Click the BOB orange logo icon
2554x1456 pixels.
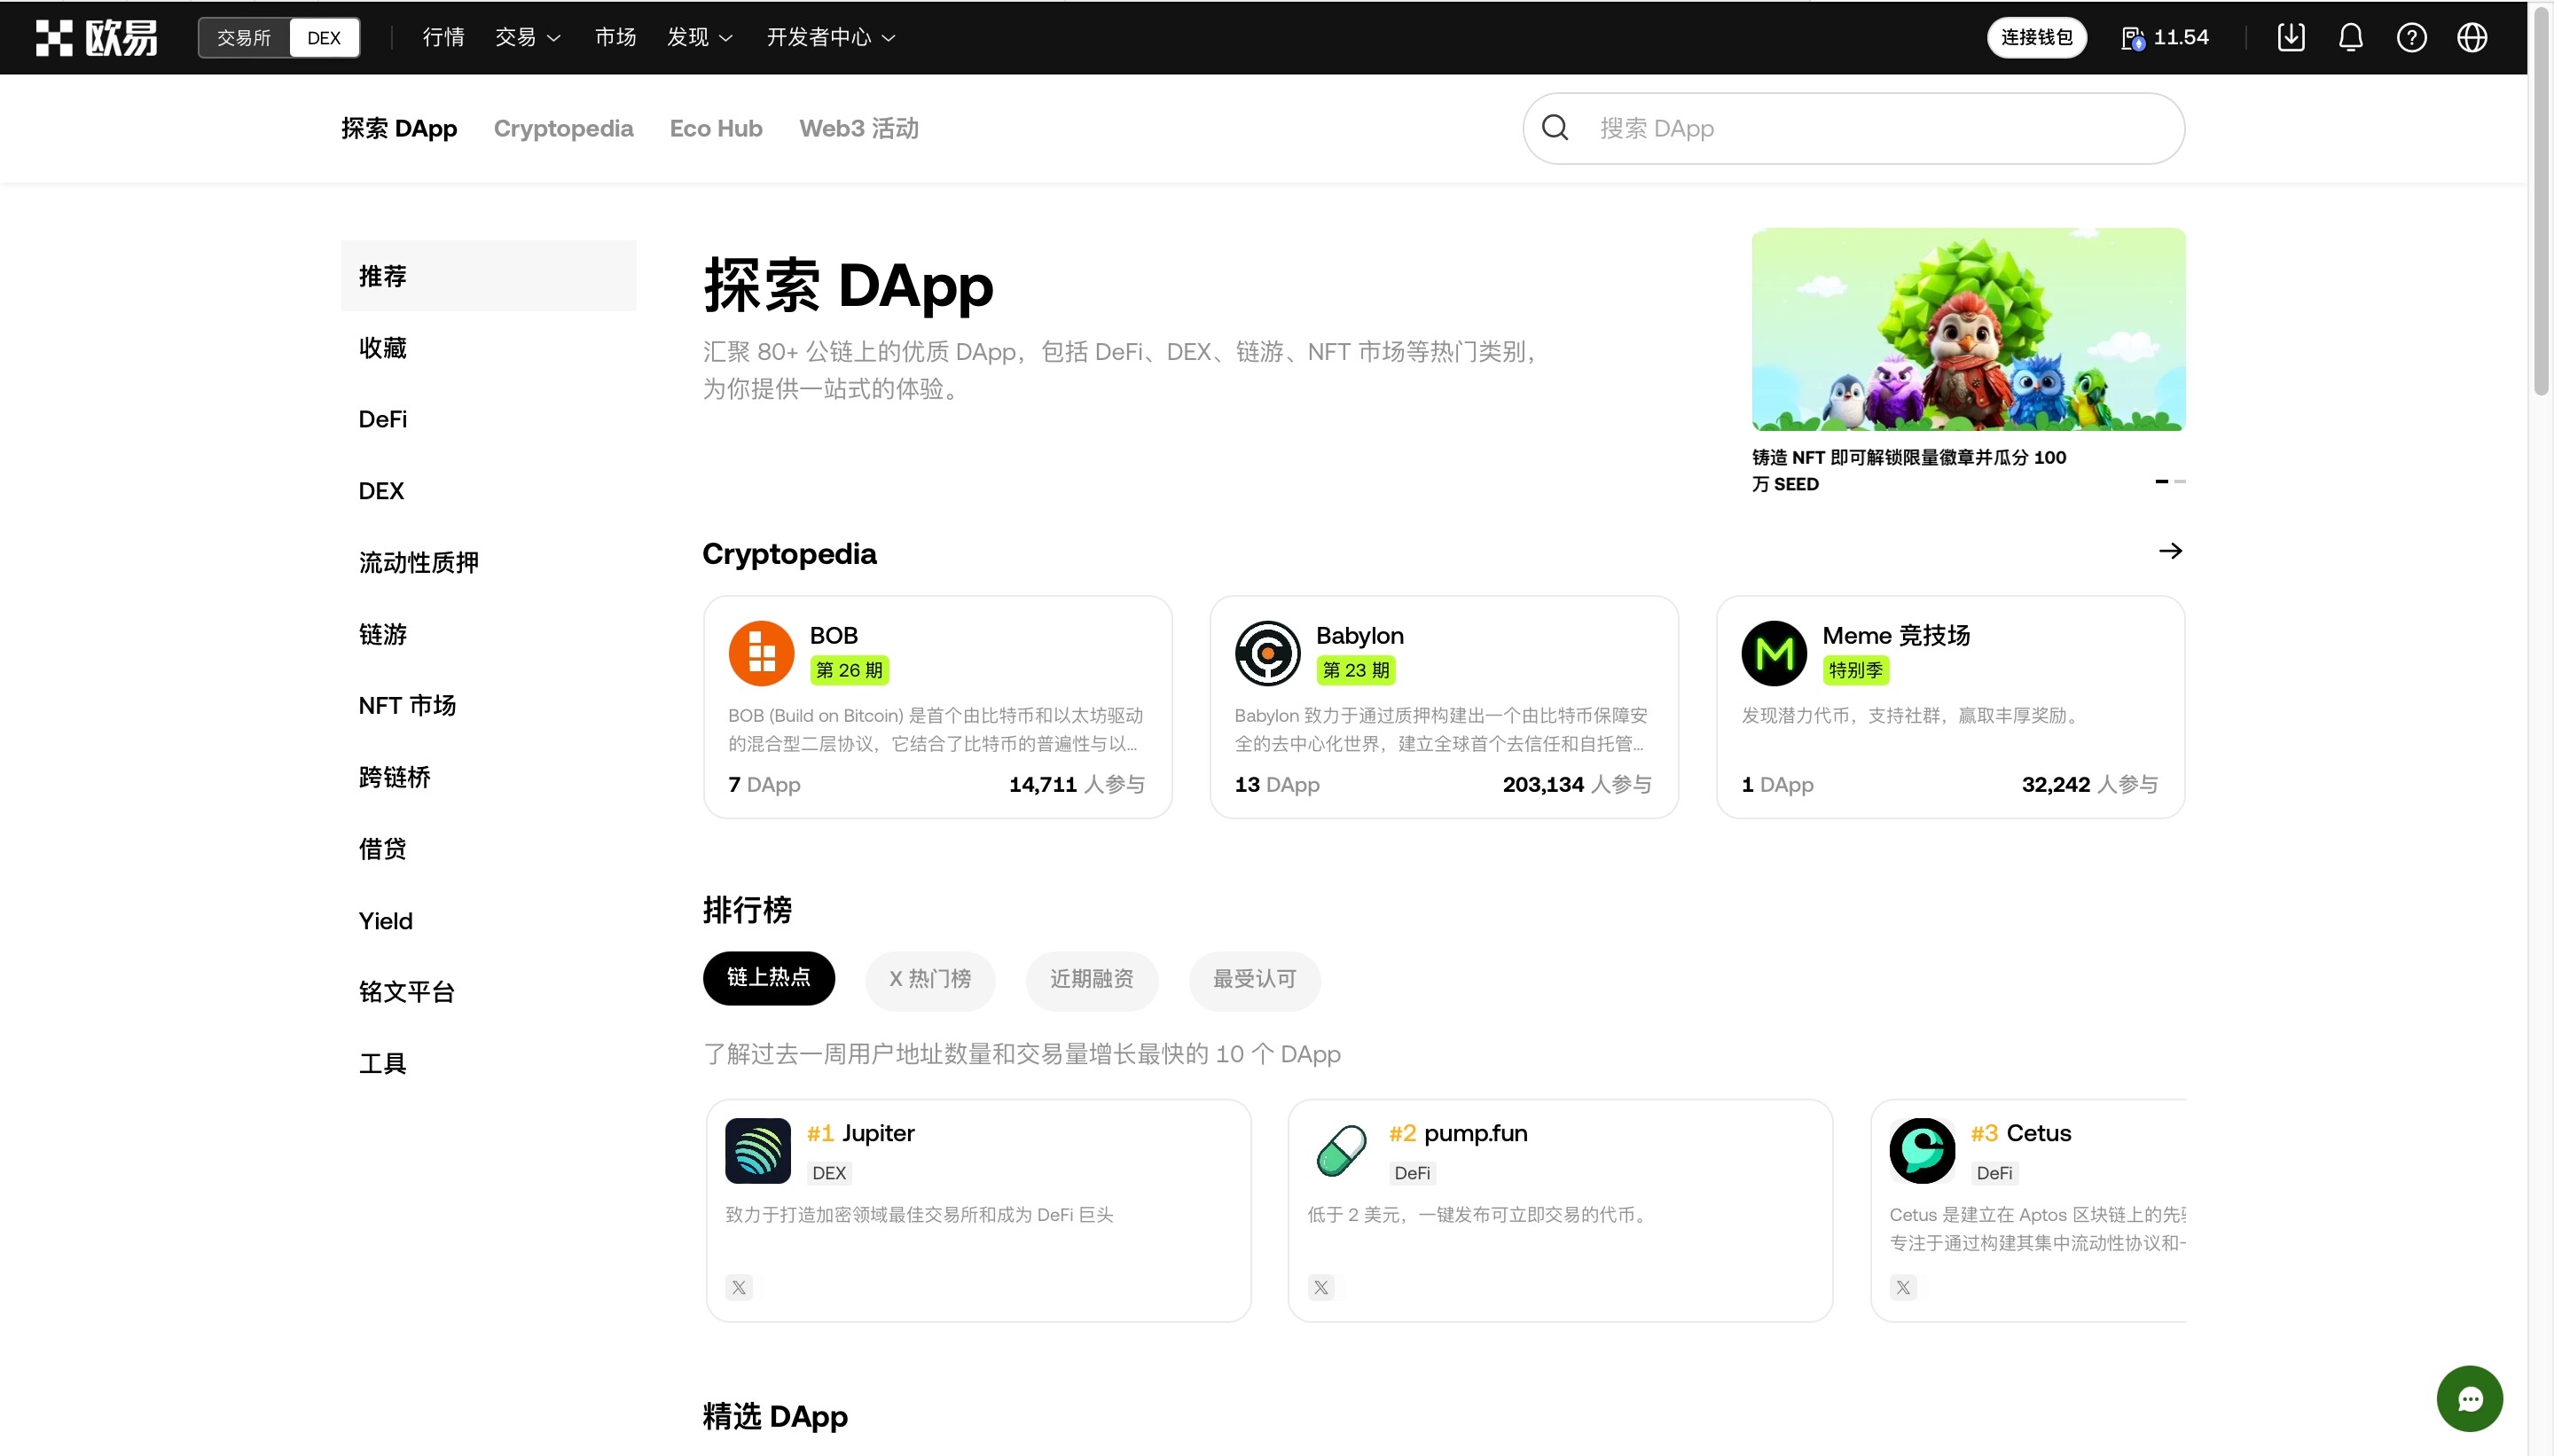click(761, 653)
